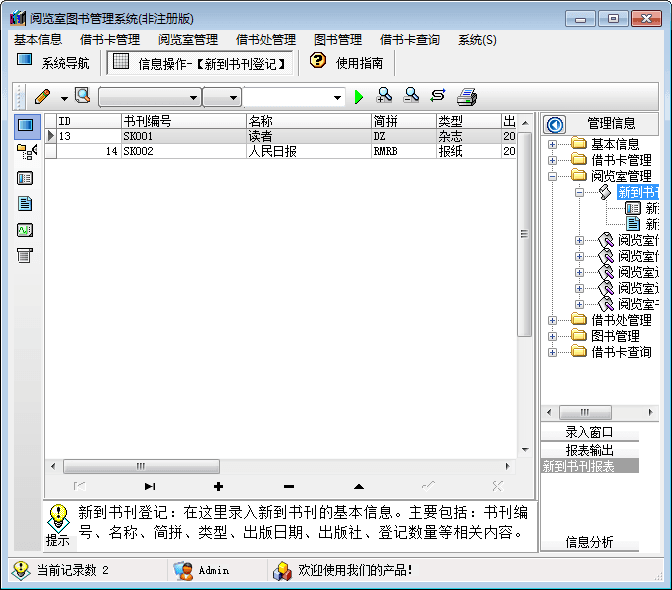Open the 借书卡管理 menu
The width and height of the screenshot is (672, 590).
pyautogui.click(x=110, y=39)
